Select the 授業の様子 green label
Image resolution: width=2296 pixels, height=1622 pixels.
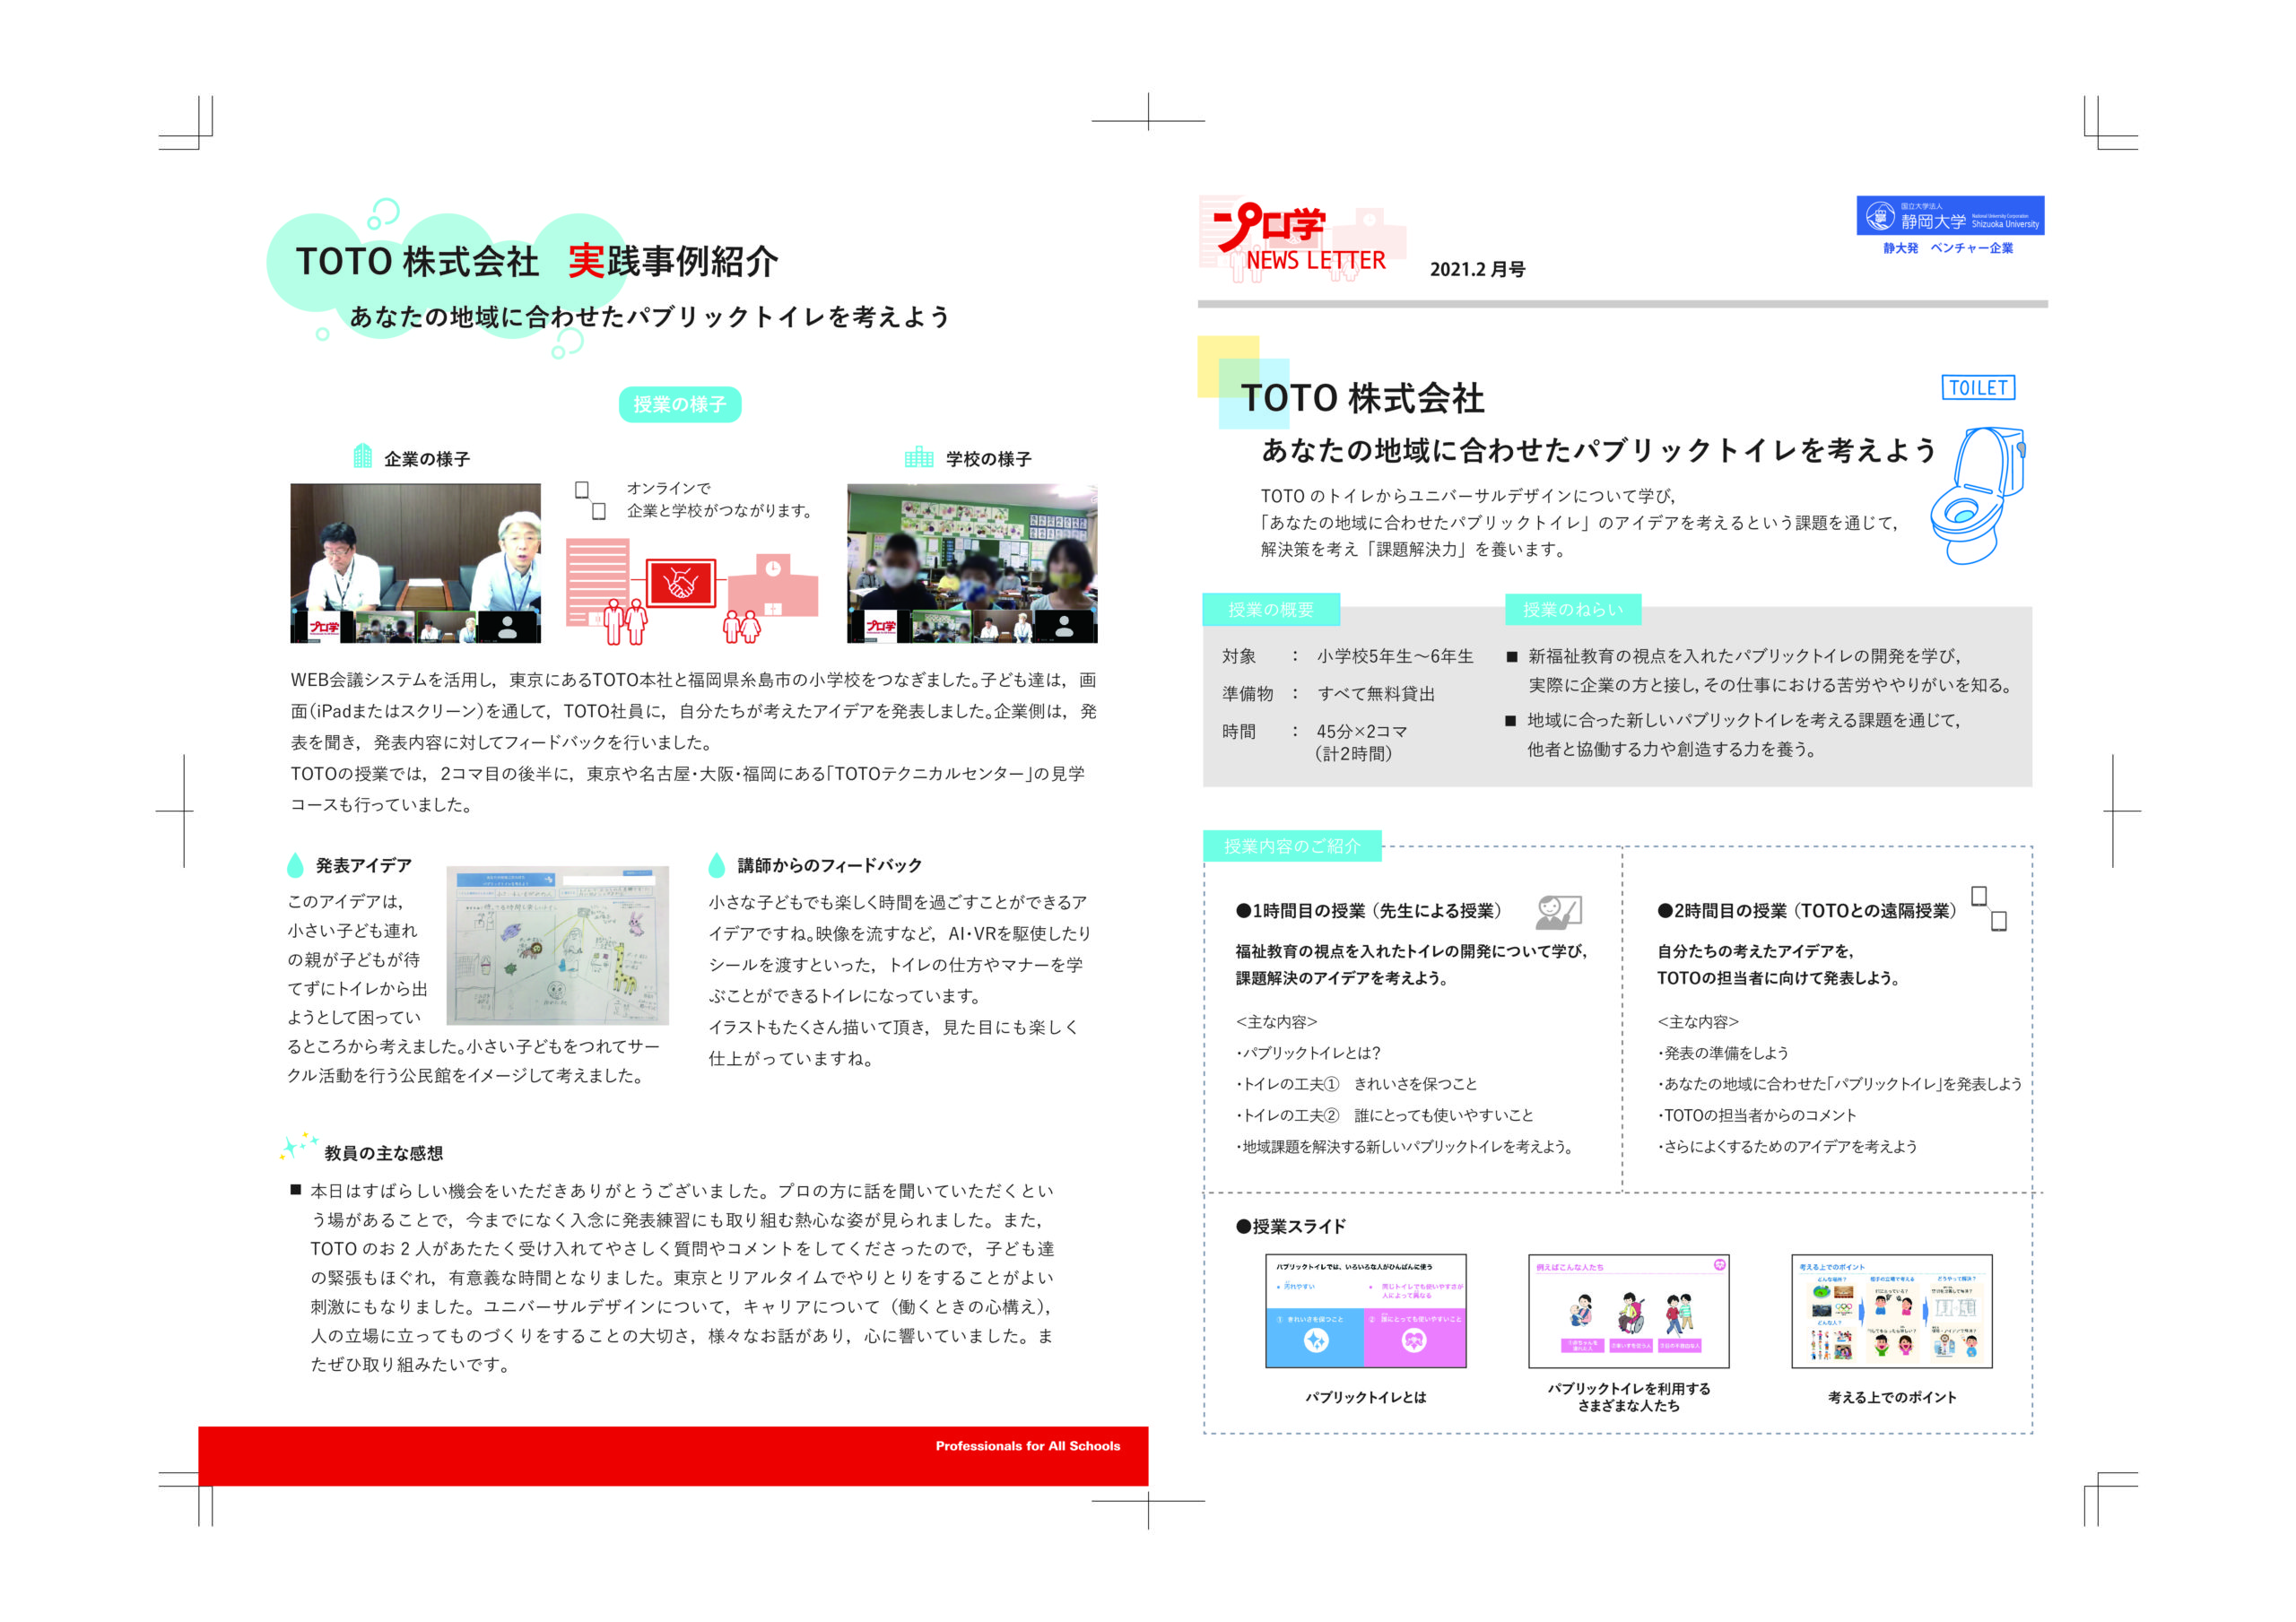[679, 404]
